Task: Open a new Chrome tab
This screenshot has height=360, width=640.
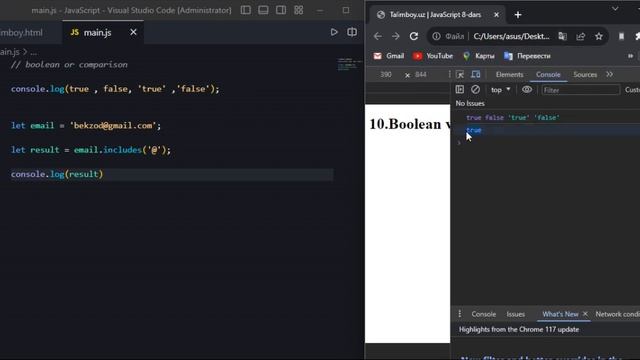Action: [x=518, y=15]
